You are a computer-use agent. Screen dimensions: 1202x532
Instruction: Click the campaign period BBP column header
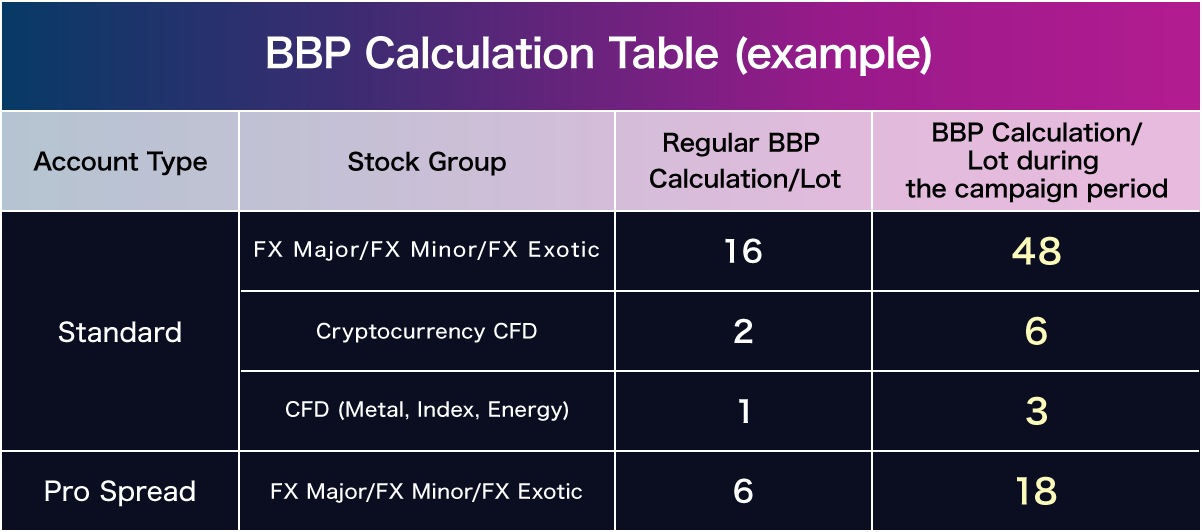click(x=1036, y=161)
